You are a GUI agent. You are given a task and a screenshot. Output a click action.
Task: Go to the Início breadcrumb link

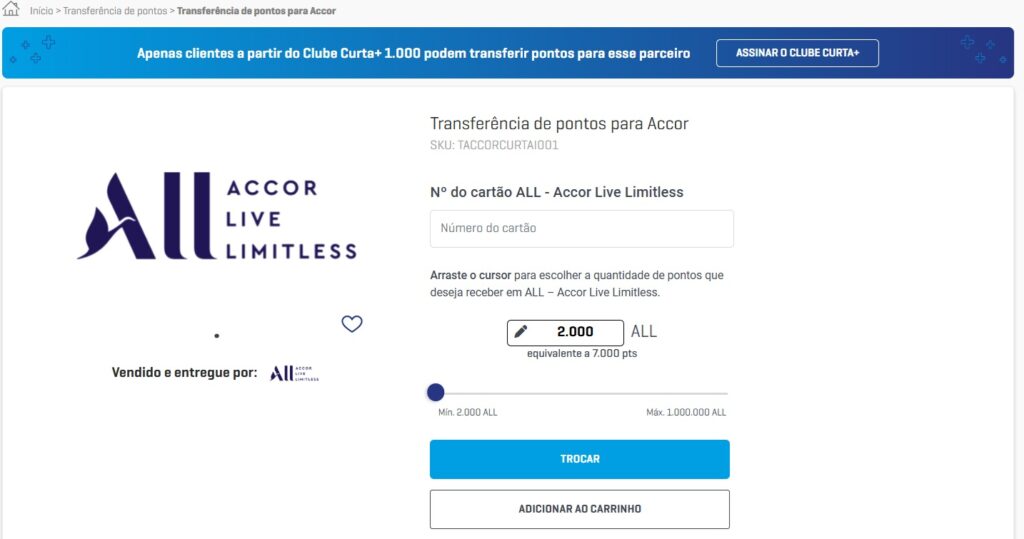pyautogui.click(x=41, y=11)
